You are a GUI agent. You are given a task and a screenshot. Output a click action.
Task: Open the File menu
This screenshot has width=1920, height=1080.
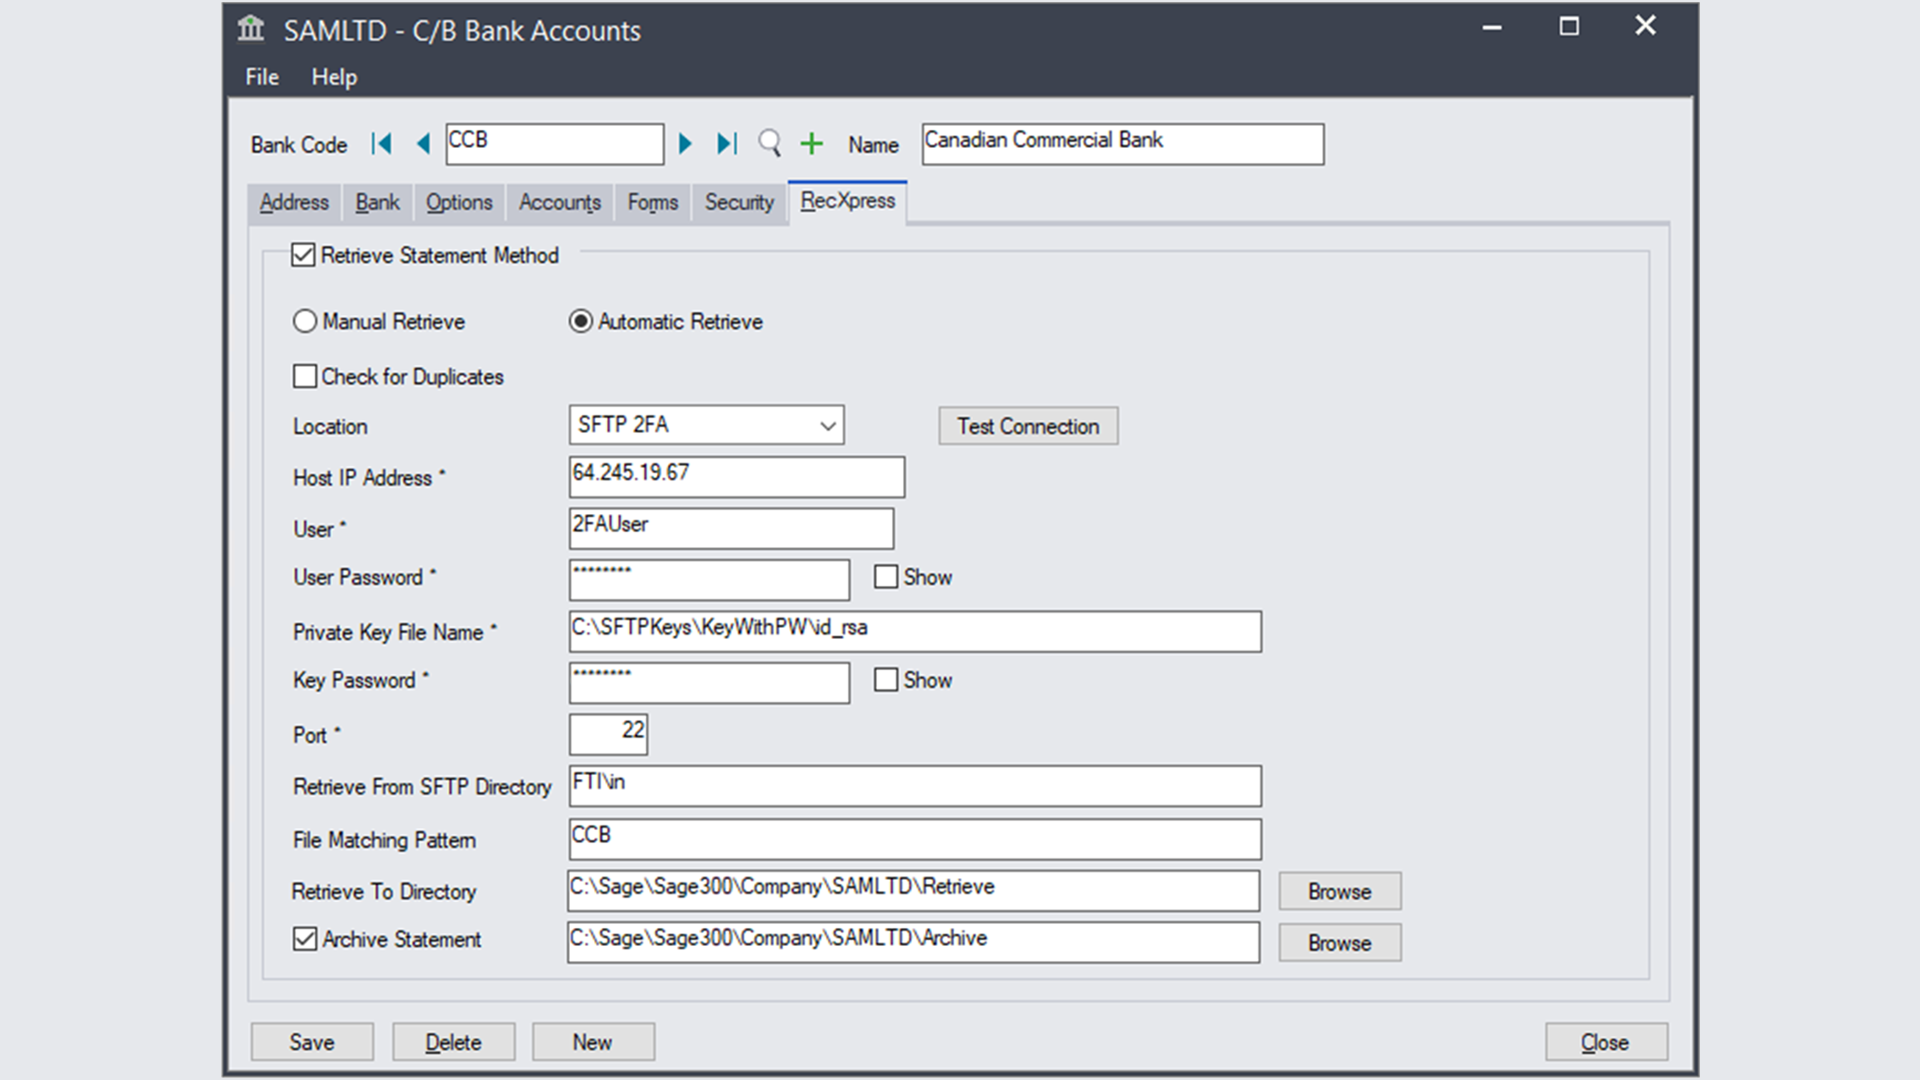click(260, 77)
